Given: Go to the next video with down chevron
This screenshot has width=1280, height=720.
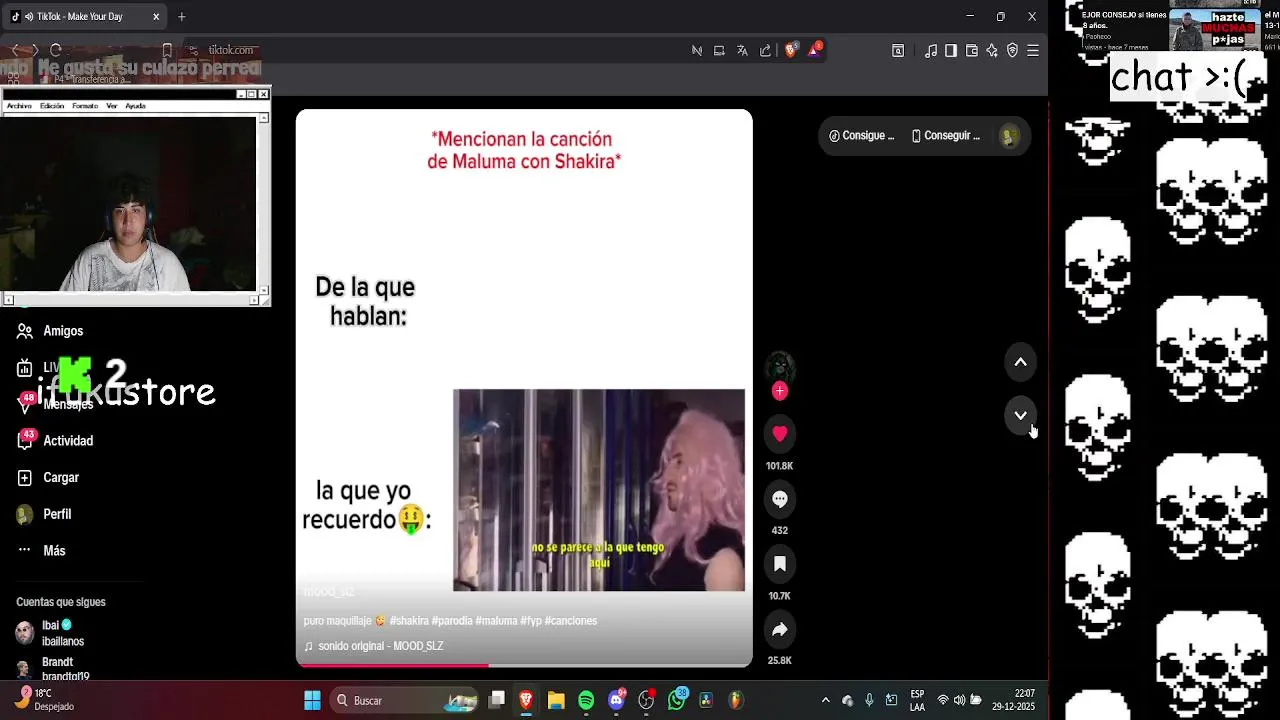Looking at the screenshot, I should click(1020, 415).
